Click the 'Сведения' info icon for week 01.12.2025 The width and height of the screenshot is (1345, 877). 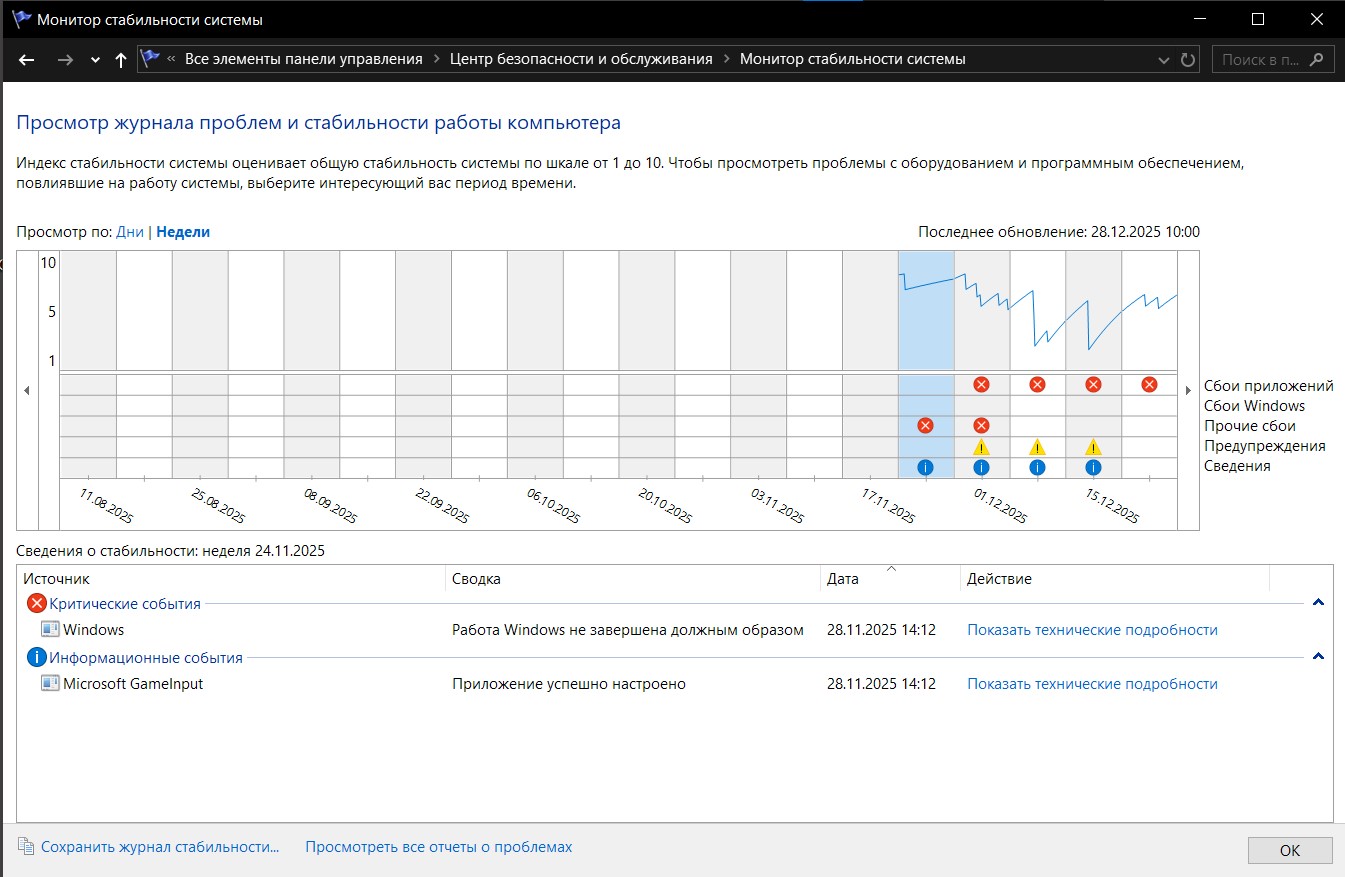pos(981,467)
